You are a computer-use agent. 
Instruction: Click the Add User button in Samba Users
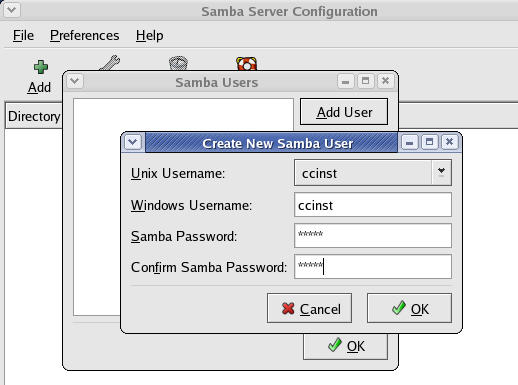(x=344, y=112)
